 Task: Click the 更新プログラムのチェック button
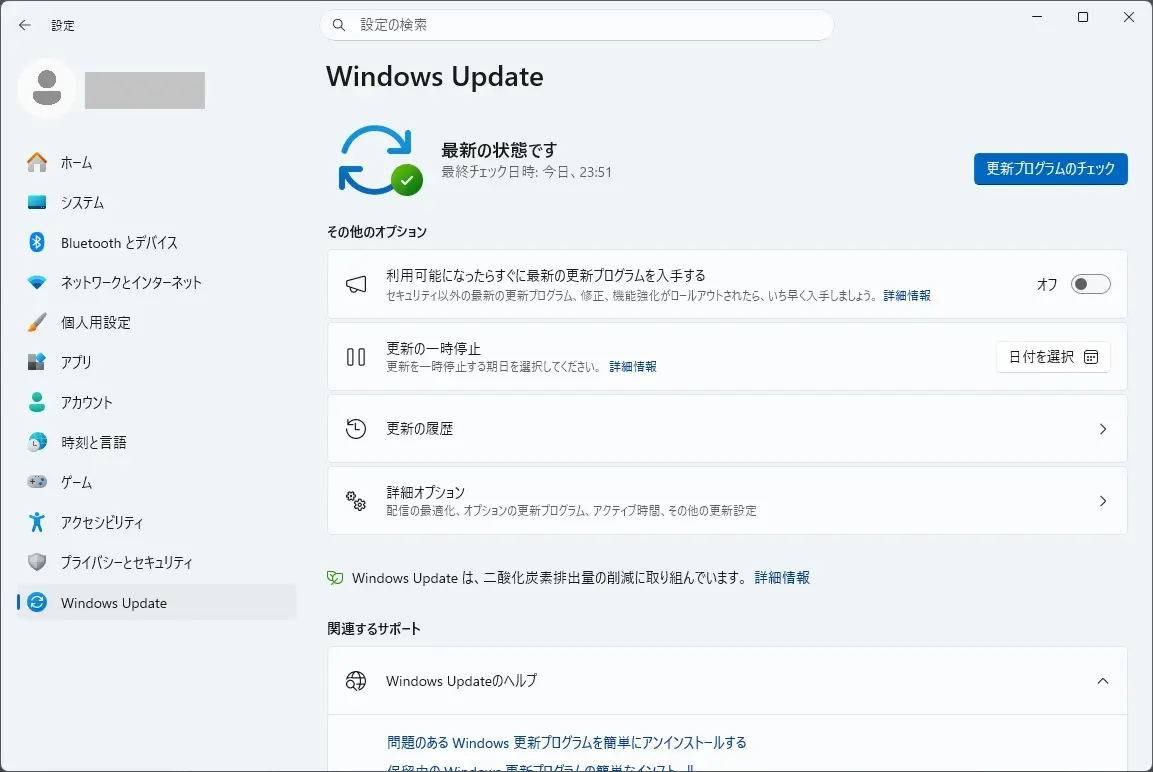1050,169
